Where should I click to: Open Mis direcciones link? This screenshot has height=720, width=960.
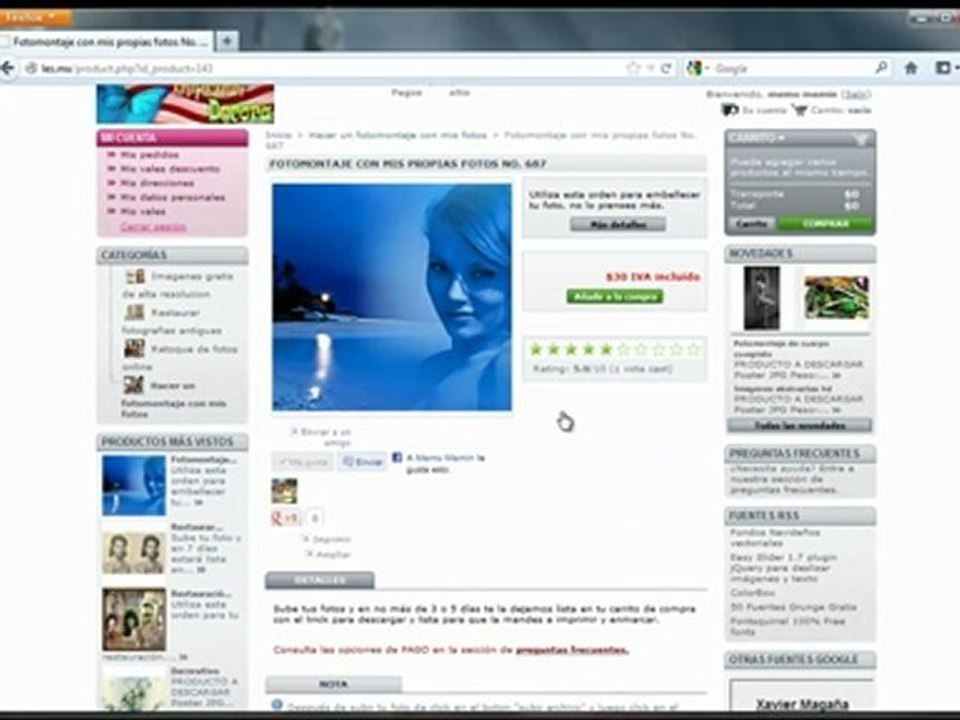[157, 183]
